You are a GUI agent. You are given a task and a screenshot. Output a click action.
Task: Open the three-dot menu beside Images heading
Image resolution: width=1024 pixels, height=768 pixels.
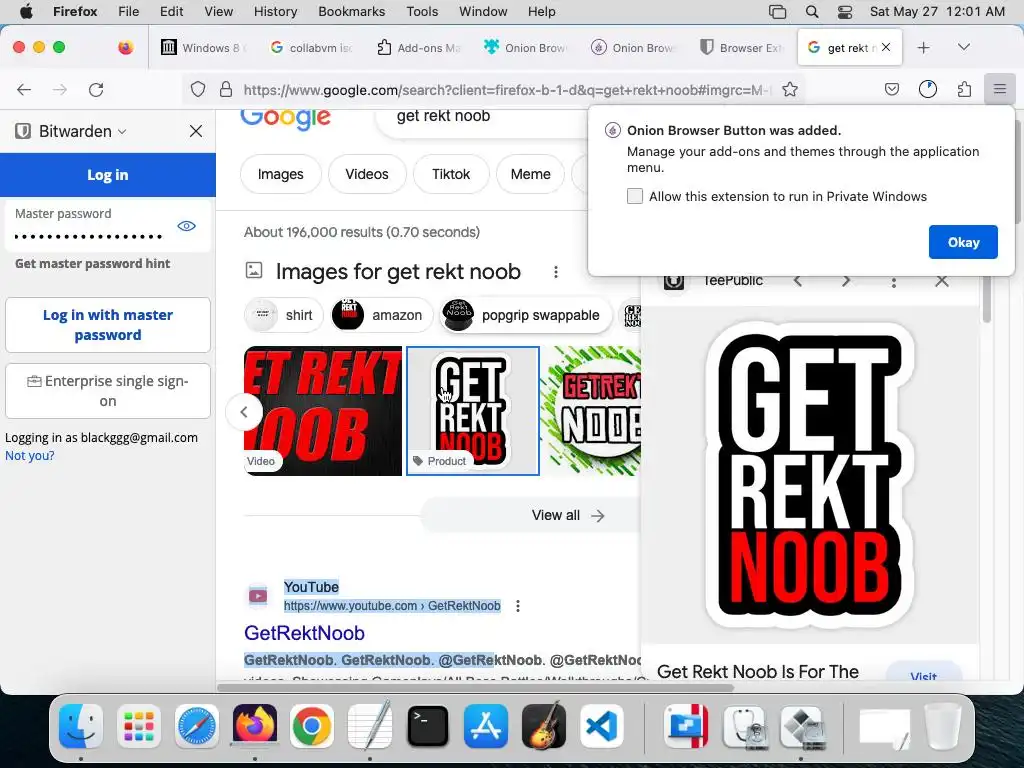pos(556,272)
